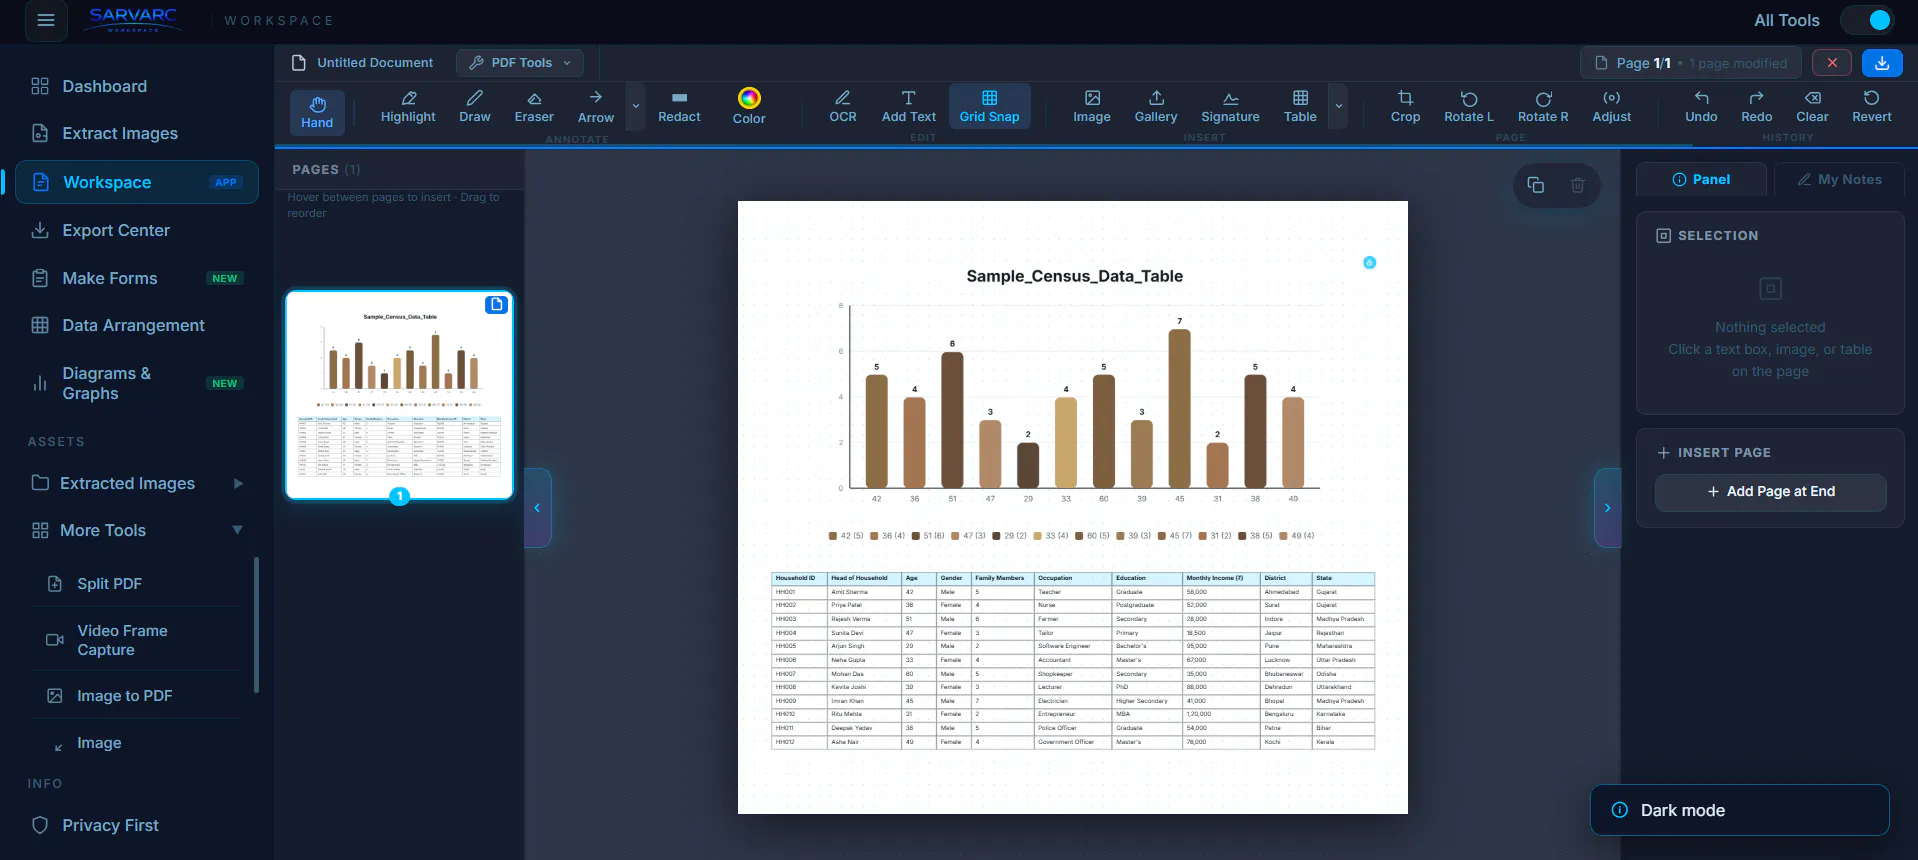The width and height of the screenshot is (1918, 860).
Task: Select the Highlight tool
Action: (x=408, y=107)
